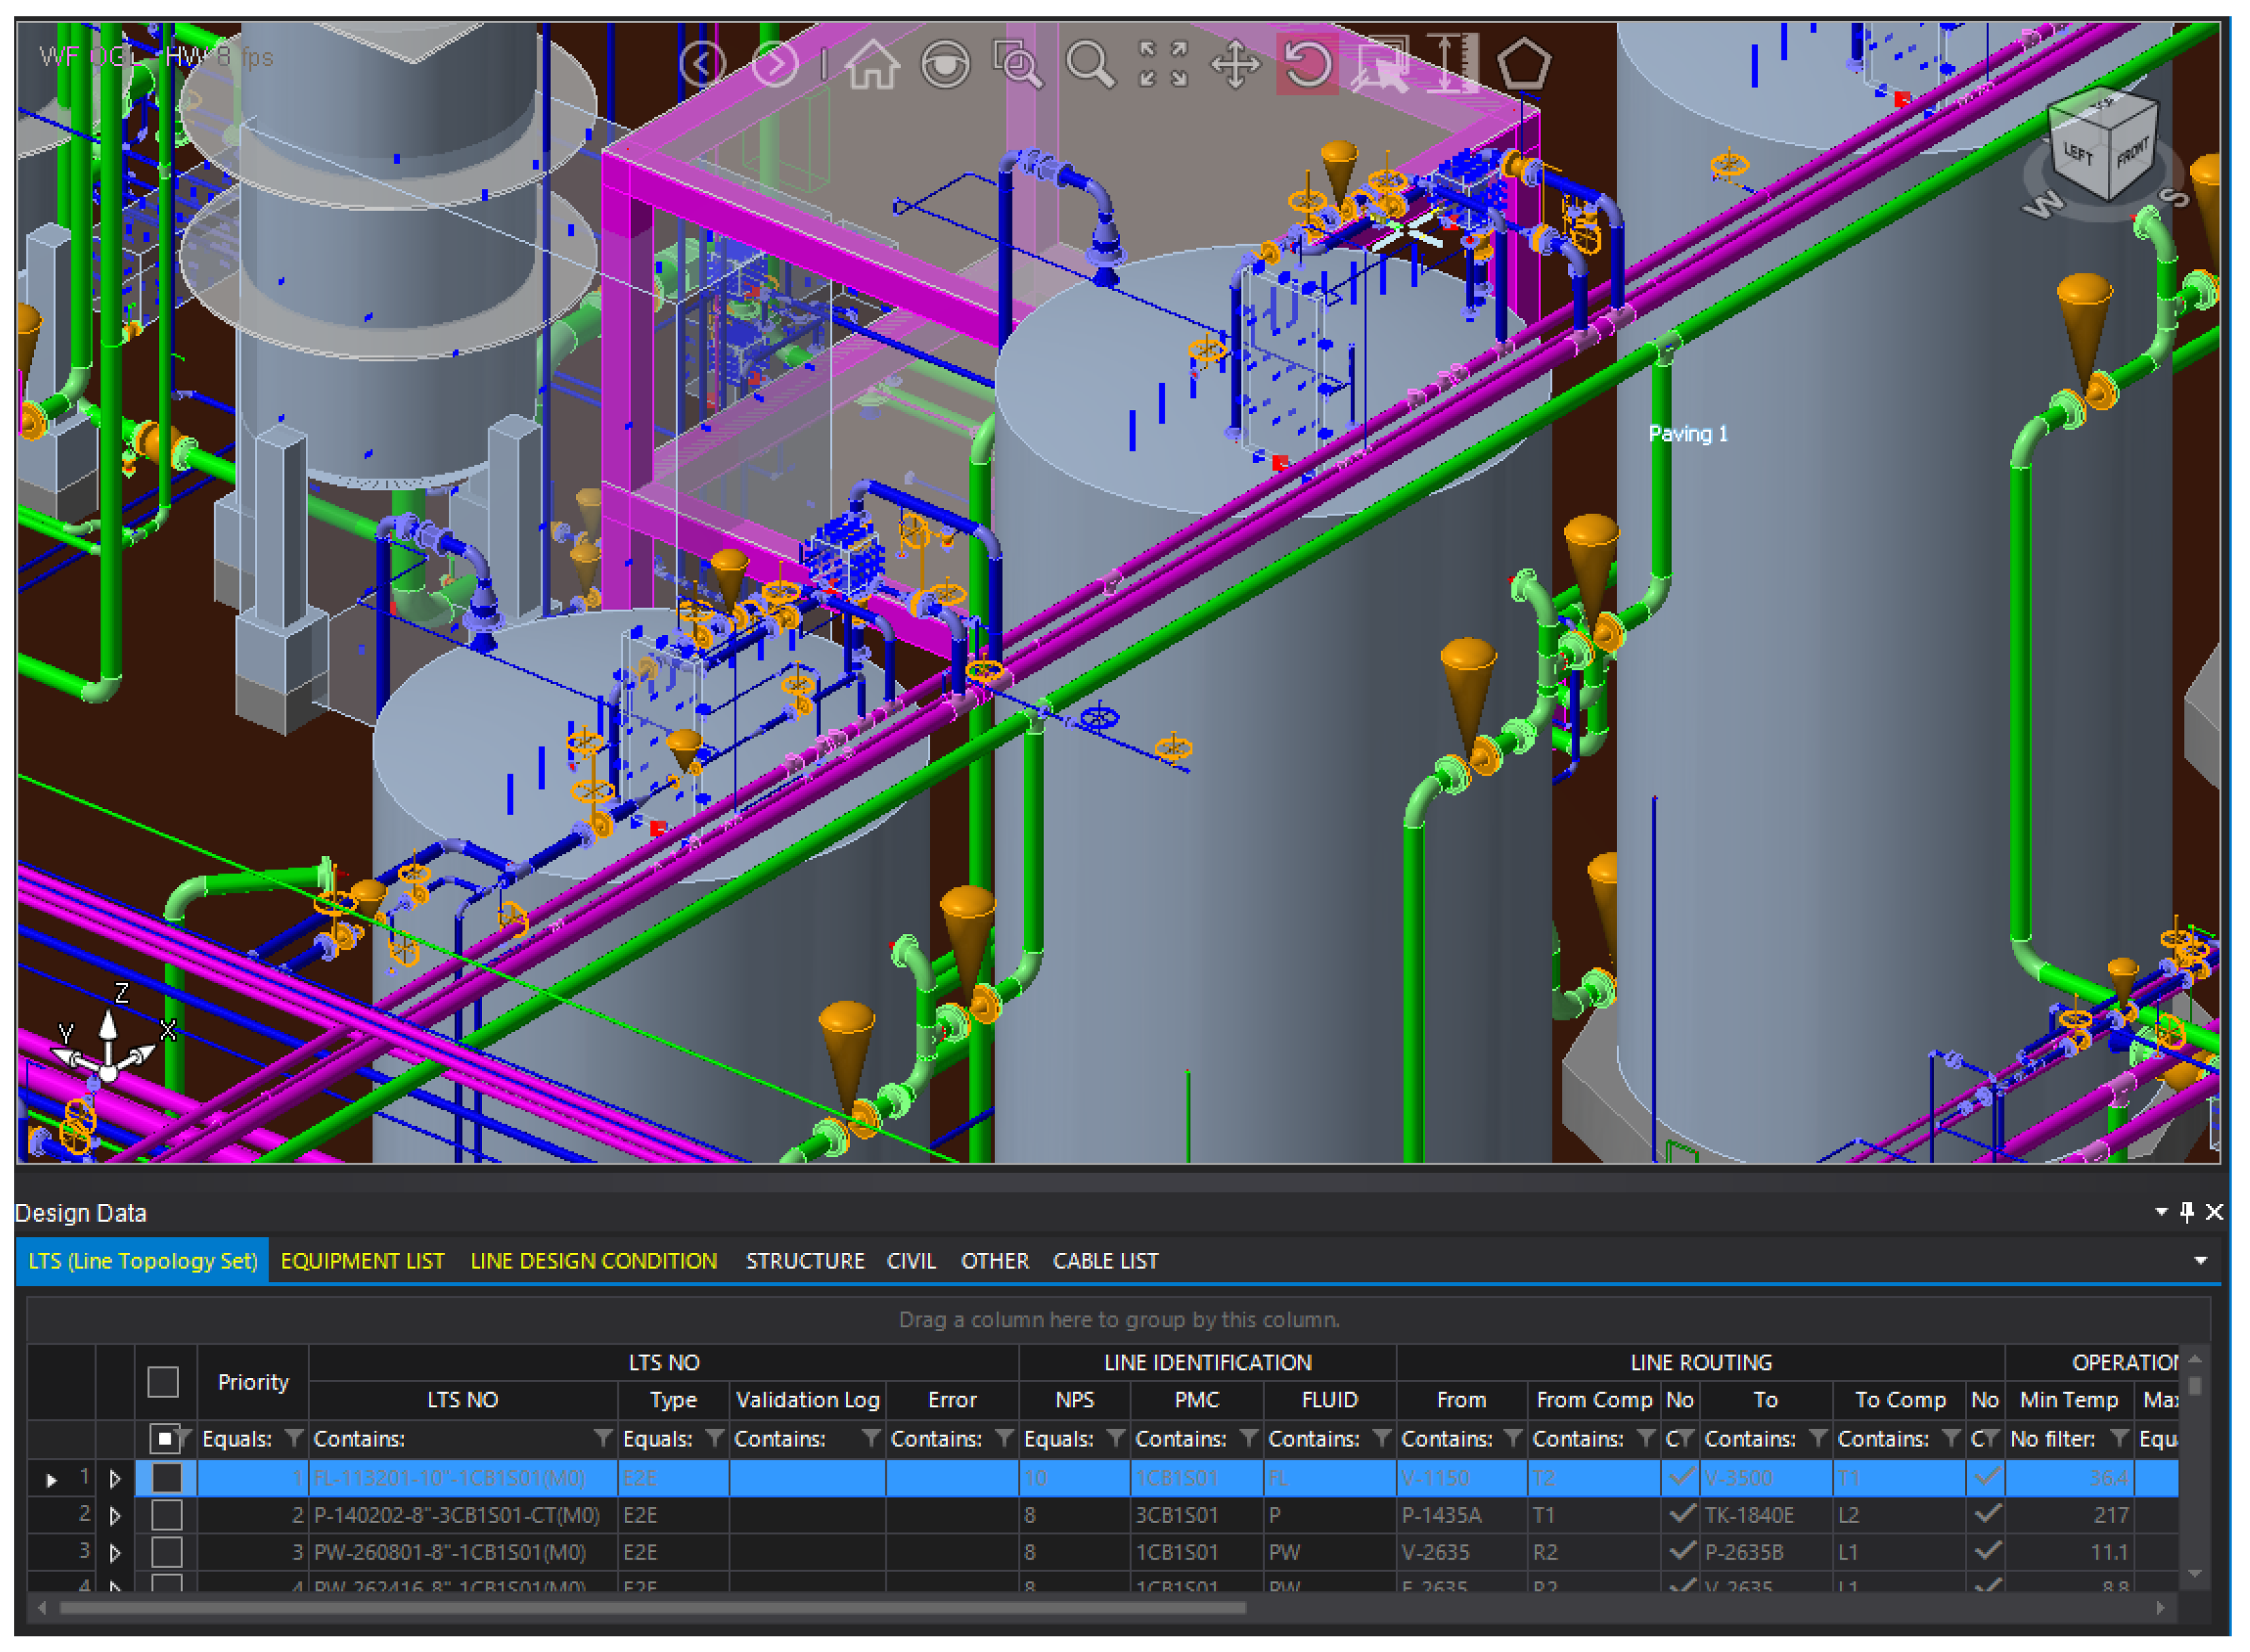Pin the Design Data panel

point(2188,1213)
